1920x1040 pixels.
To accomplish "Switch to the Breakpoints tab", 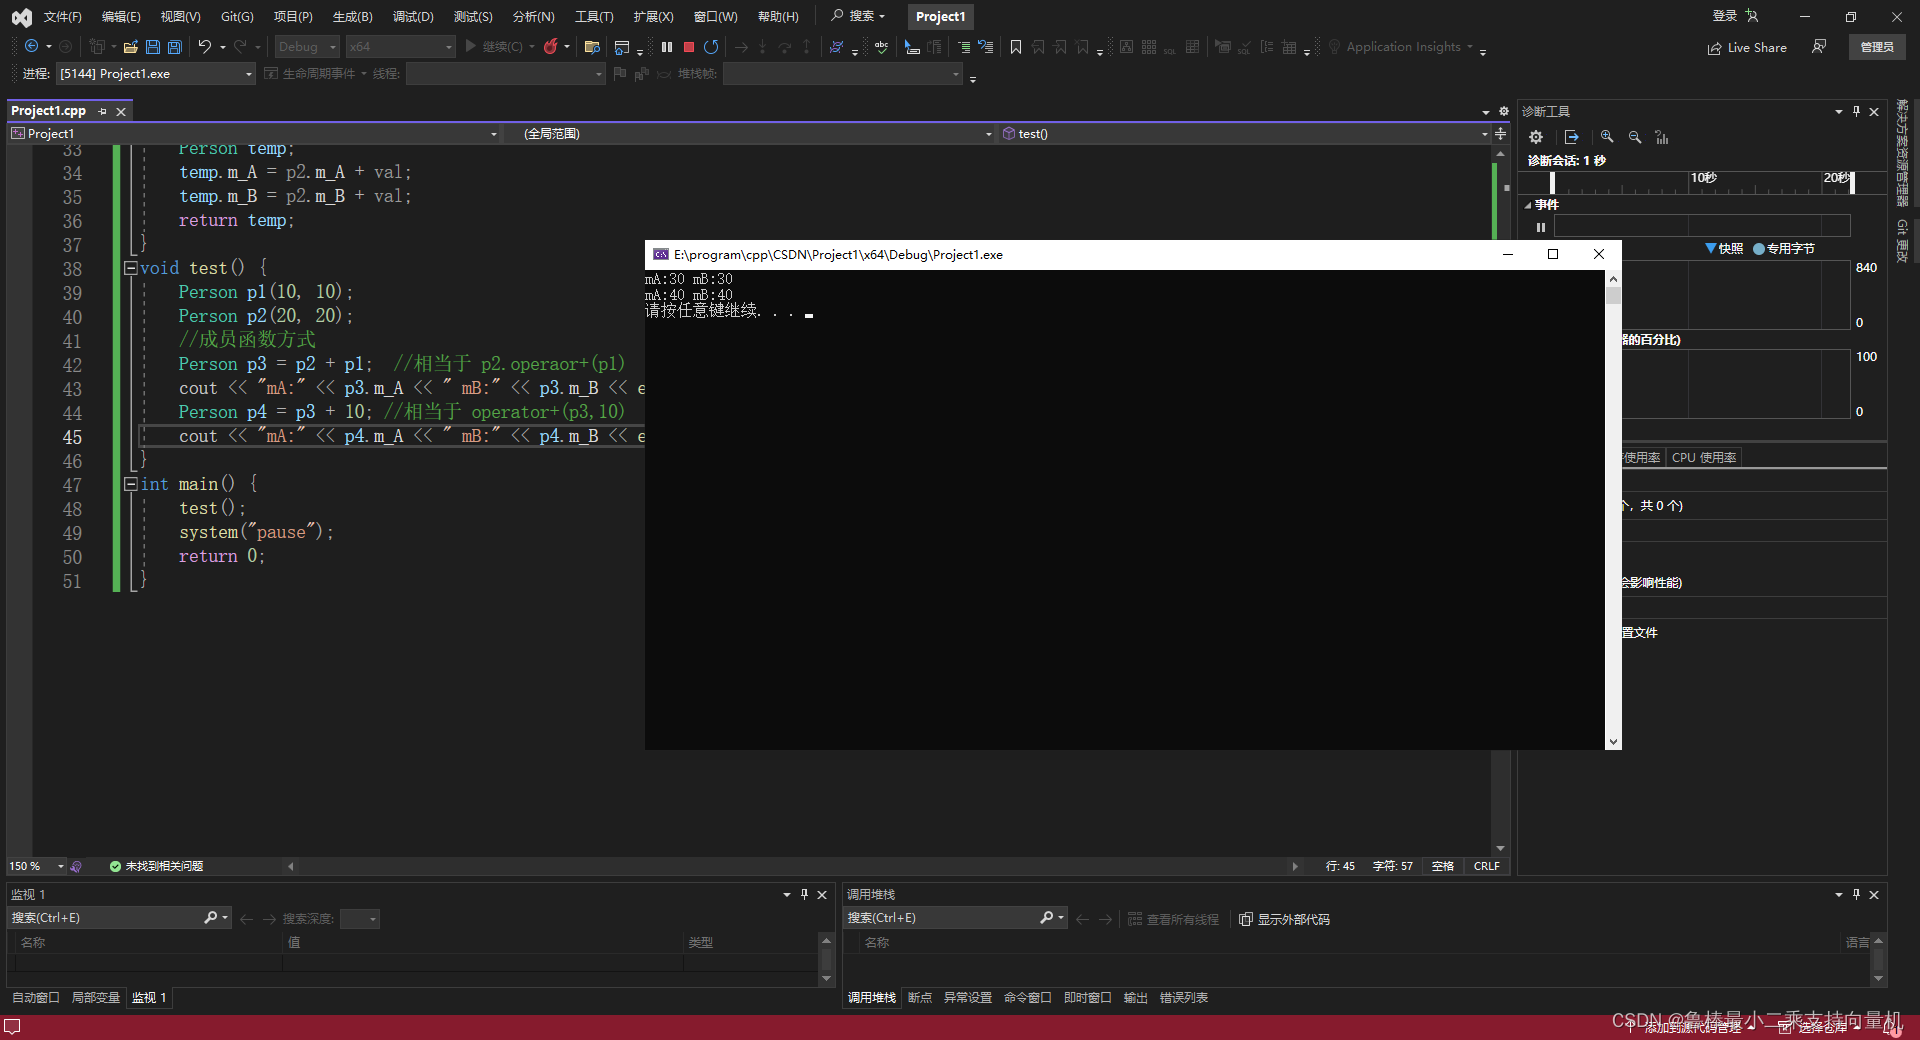I will [x=920, y=998].
